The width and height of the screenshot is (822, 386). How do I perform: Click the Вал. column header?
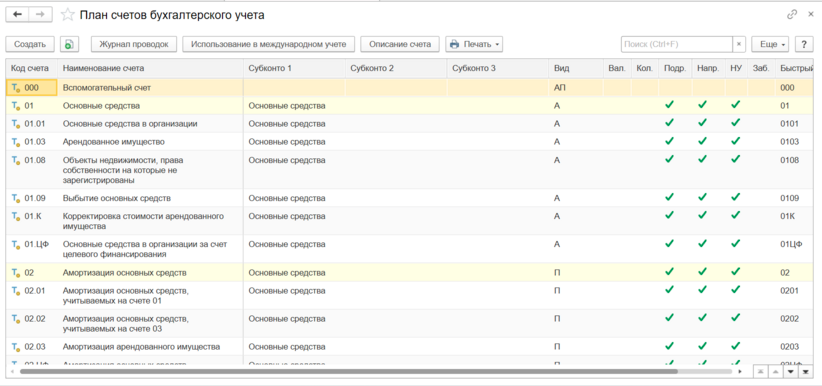tap(617, 69)
